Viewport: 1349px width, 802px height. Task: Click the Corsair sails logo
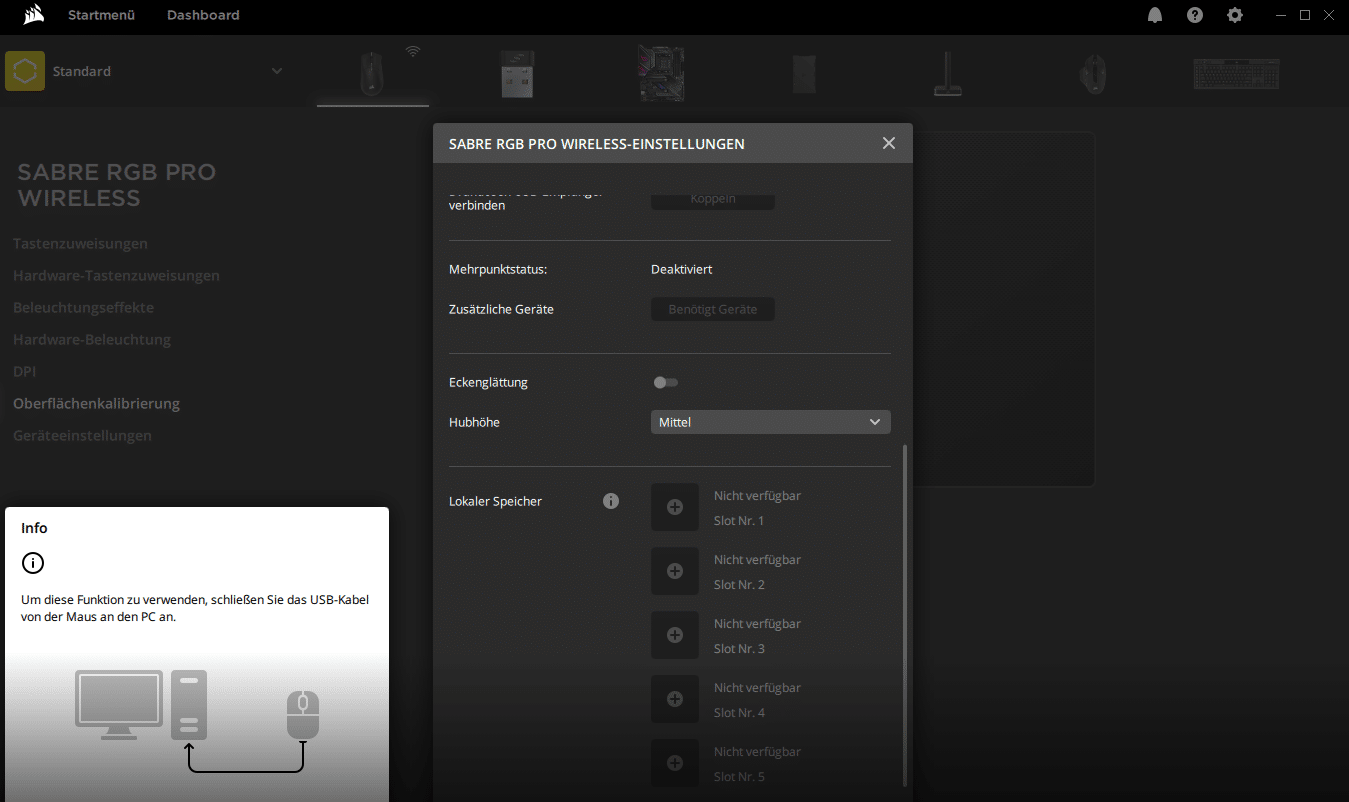33,15
